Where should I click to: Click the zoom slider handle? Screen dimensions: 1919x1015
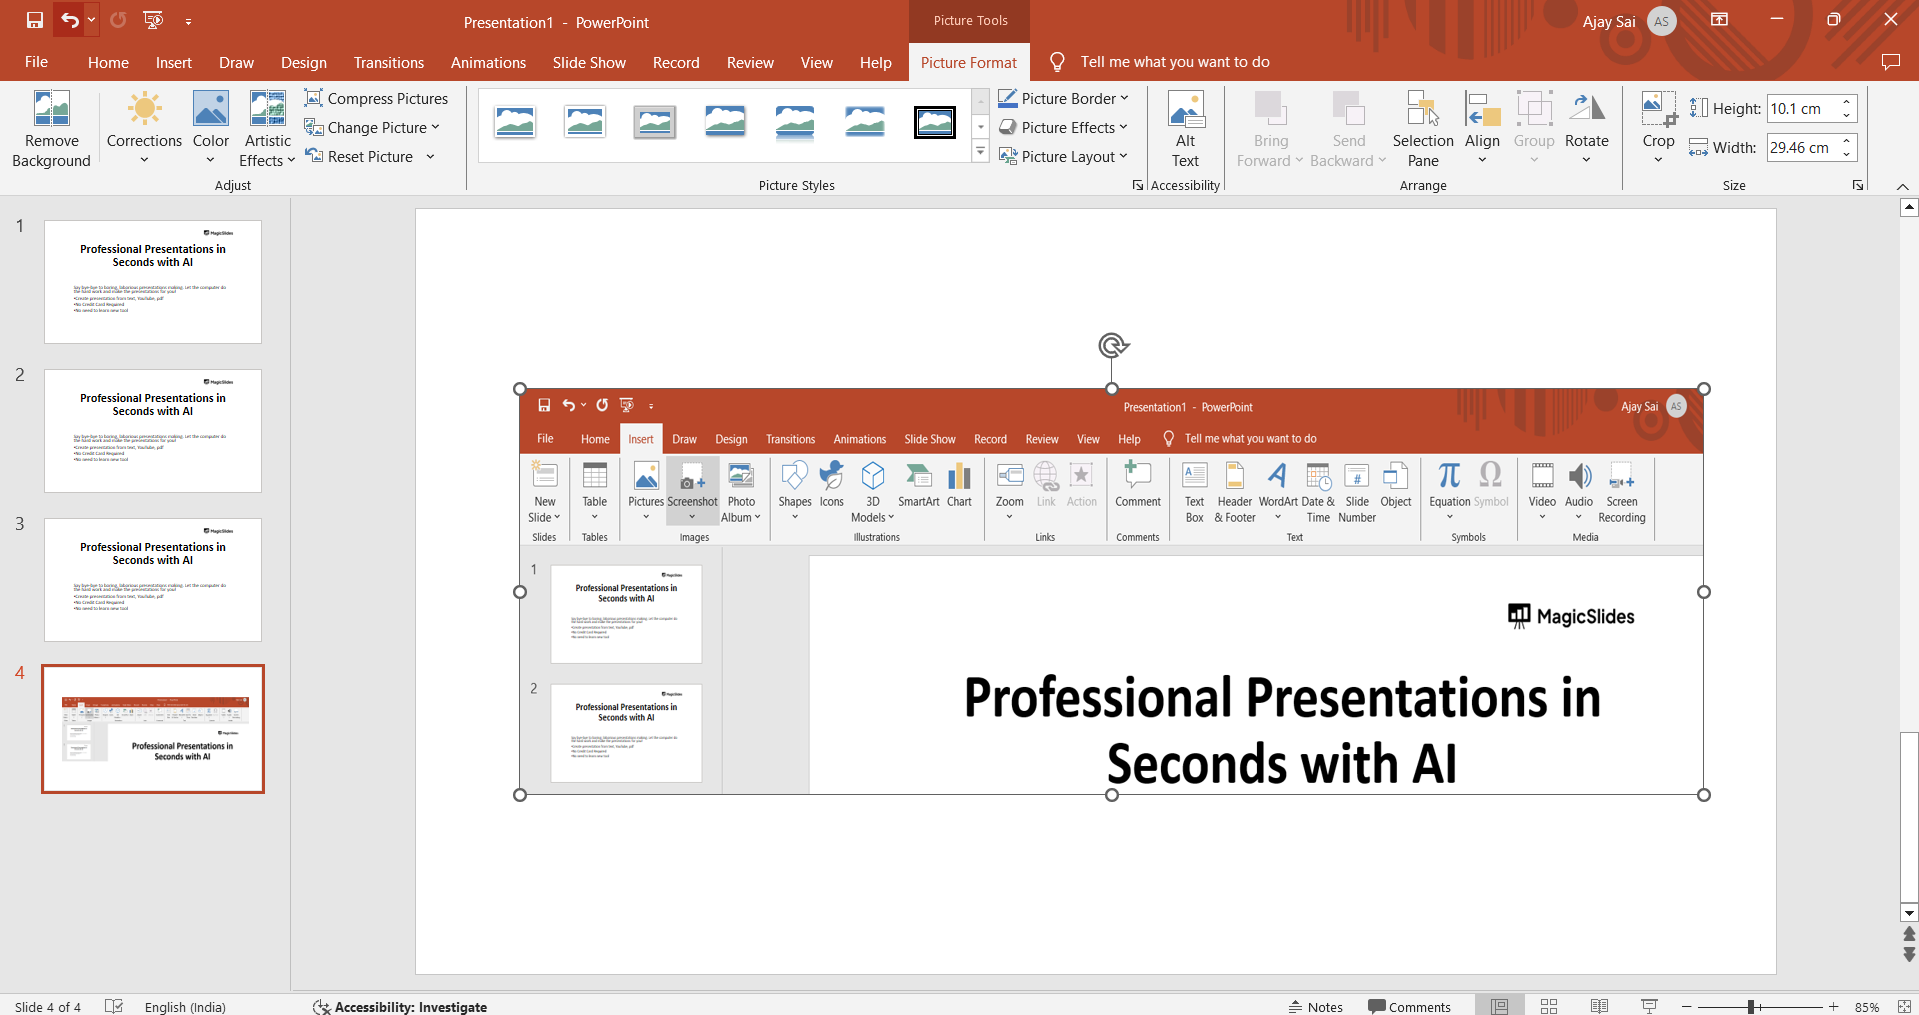[1751, 1006]
